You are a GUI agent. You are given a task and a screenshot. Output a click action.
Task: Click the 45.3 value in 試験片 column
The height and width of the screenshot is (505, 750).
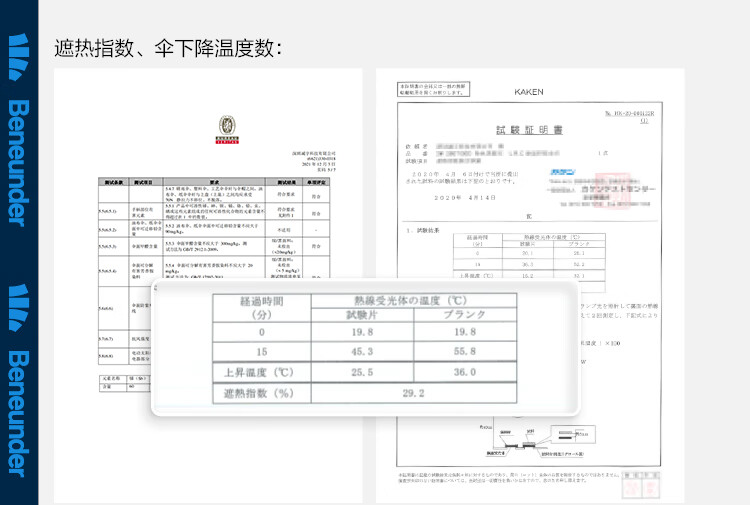(x=362, y=351)
